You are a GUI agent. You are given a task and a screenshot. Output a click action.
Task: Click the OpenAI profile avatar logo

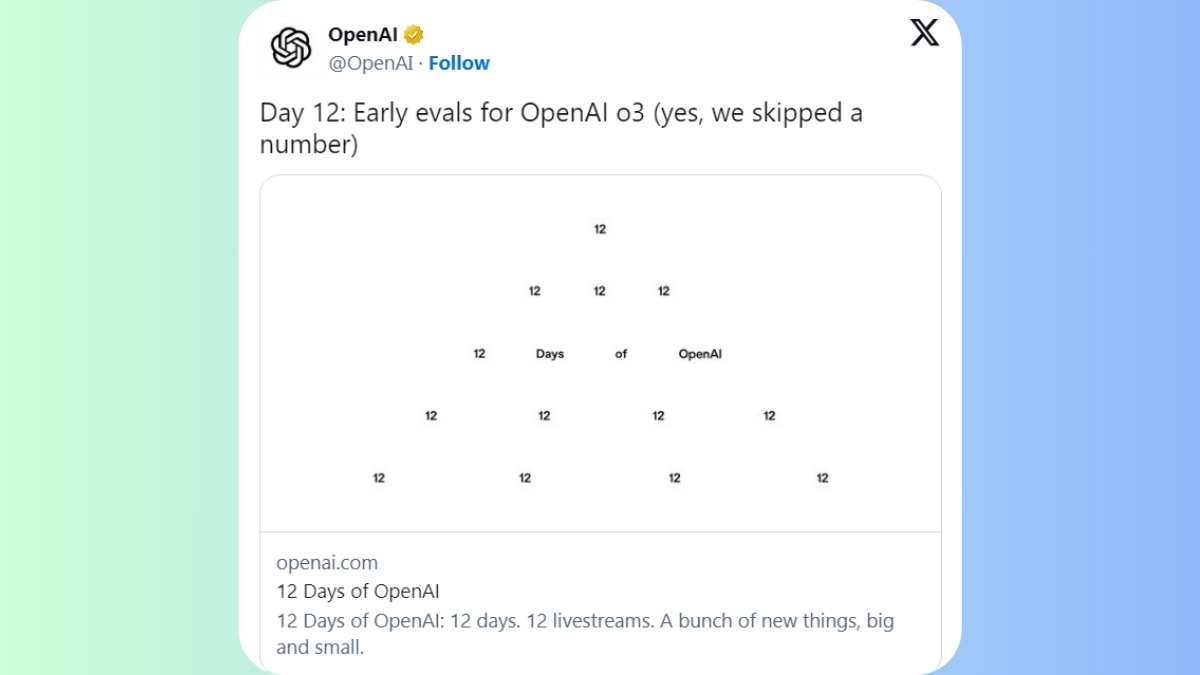click(x=291, y=48)
